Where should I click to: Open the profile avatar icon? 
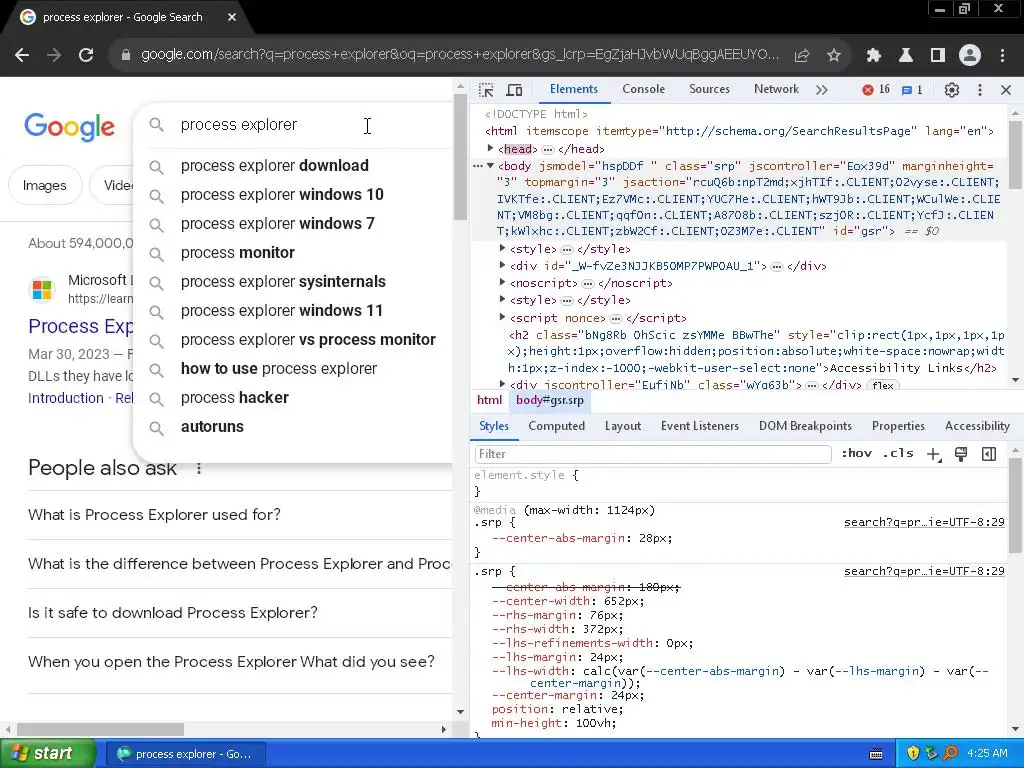click(x=970, y=56)
